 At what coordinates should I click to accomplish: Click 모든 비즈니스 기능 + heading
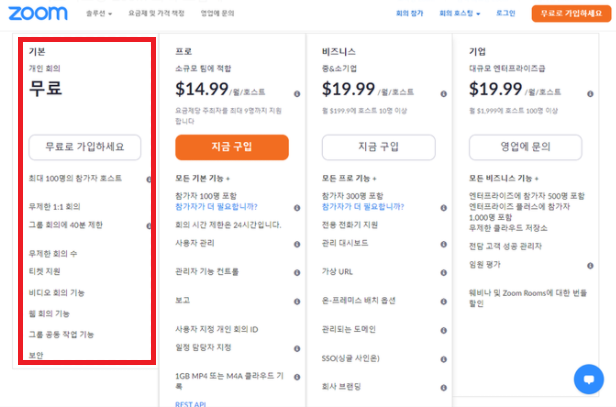tap(504, 178)
